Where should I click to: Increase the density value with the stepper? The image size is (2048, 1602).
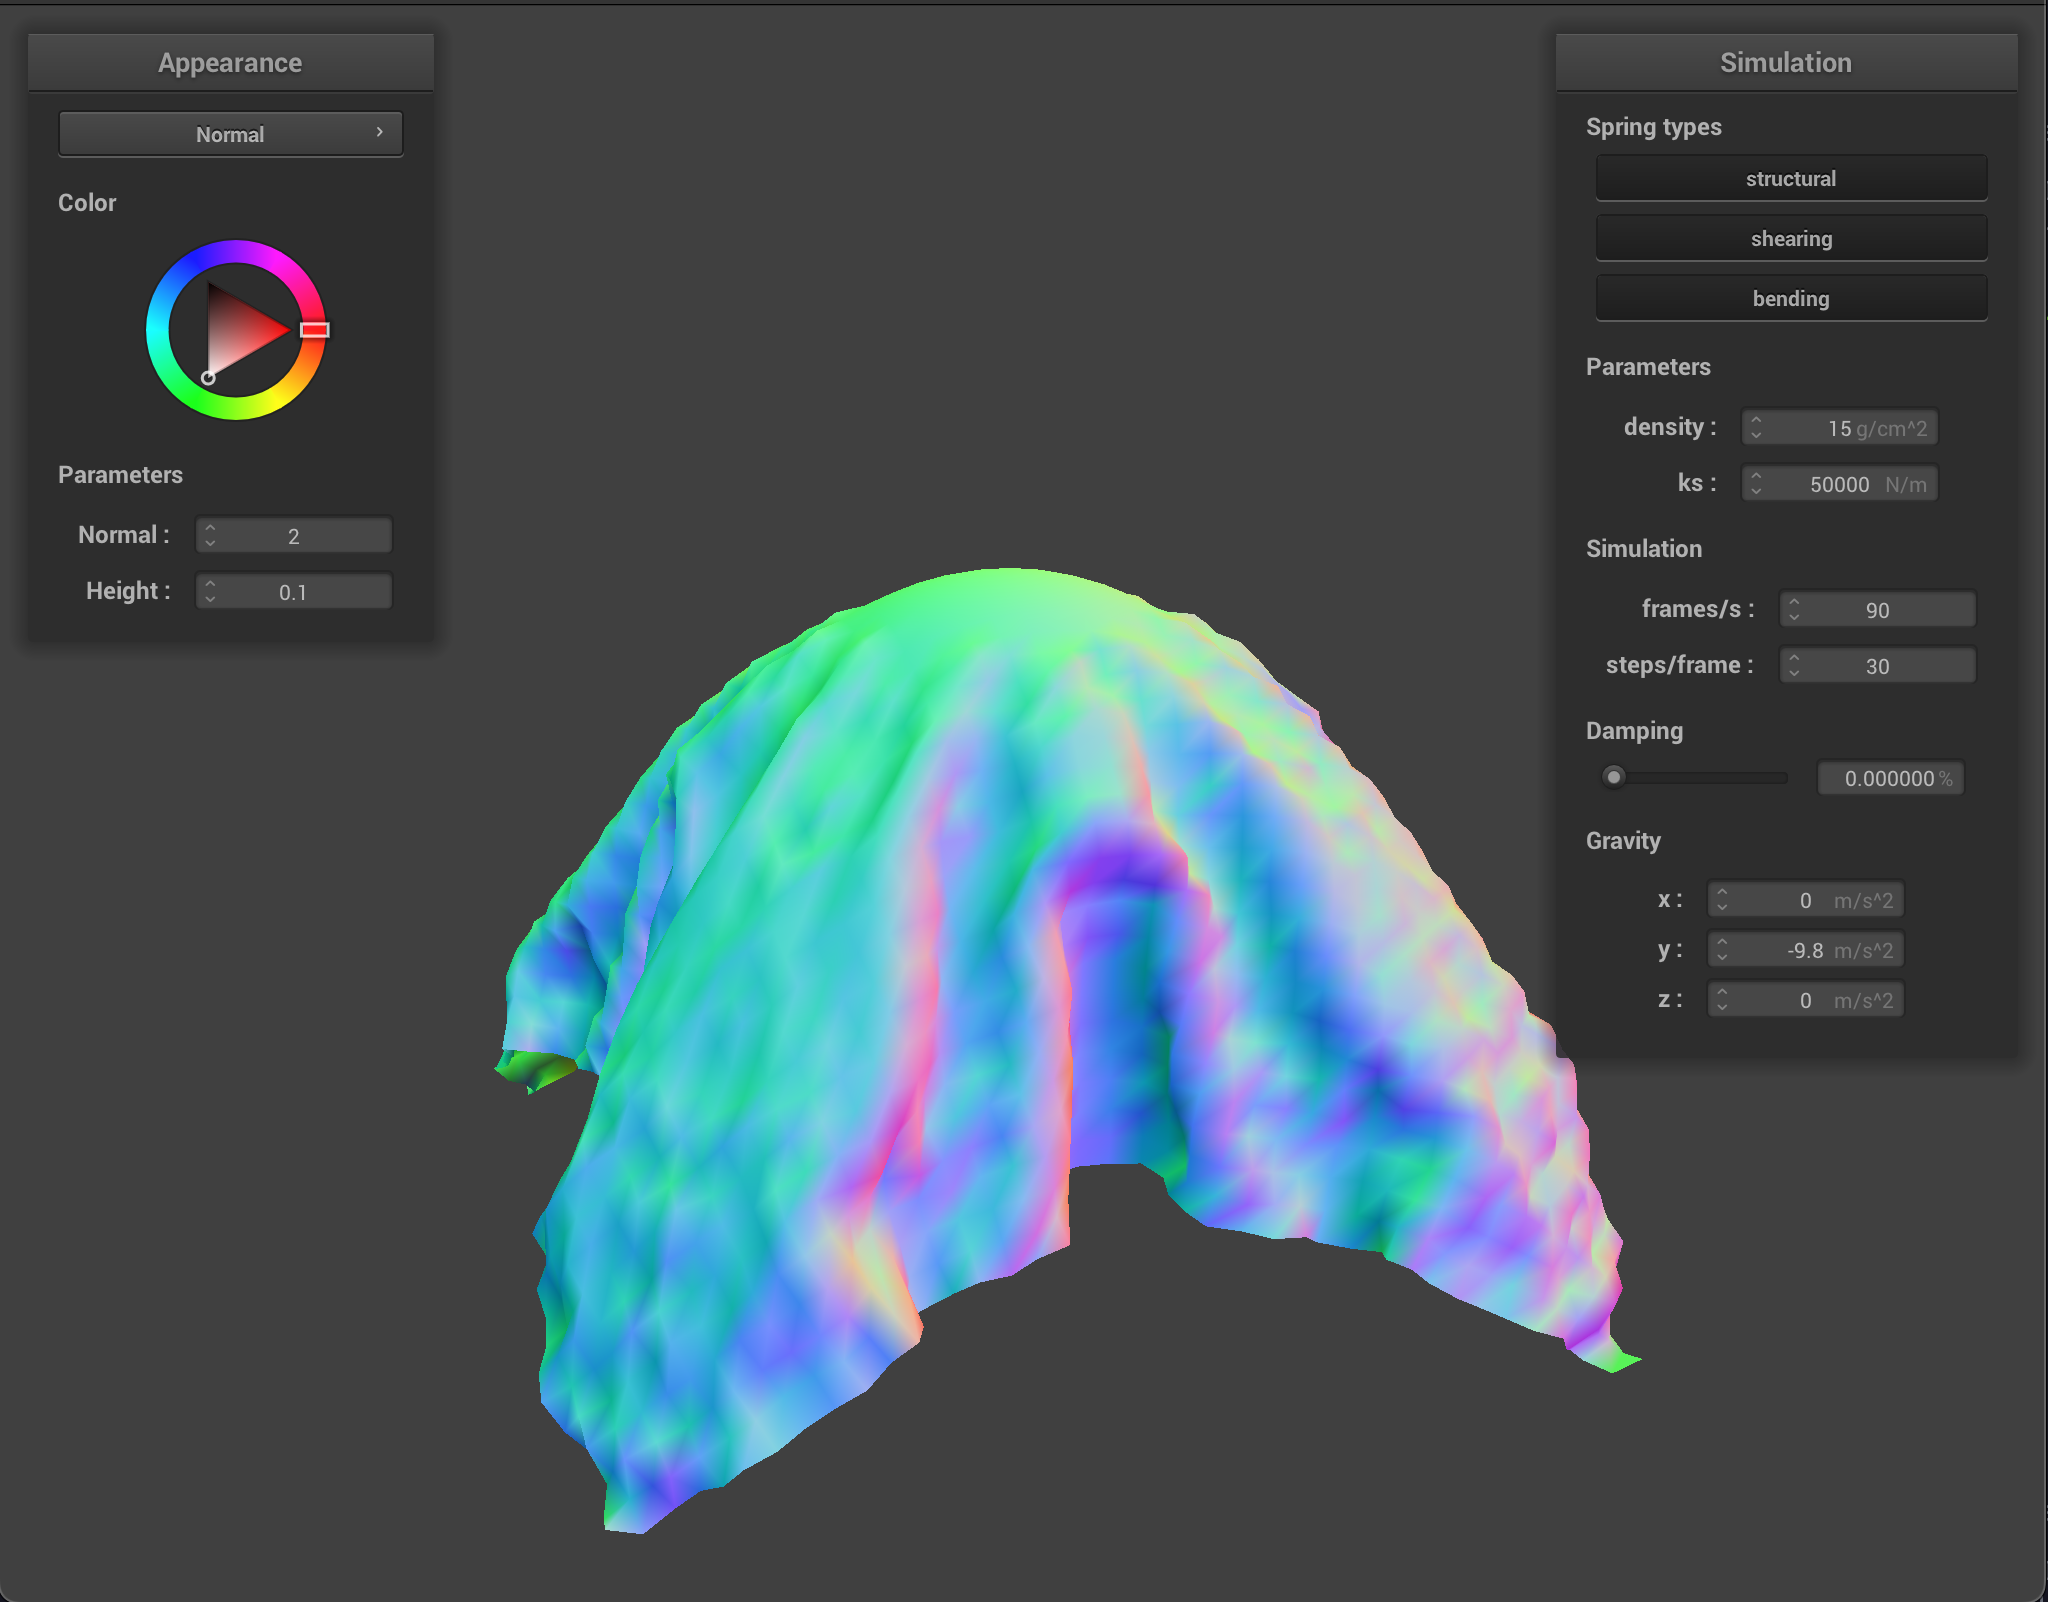click(x=1758, y=421)
